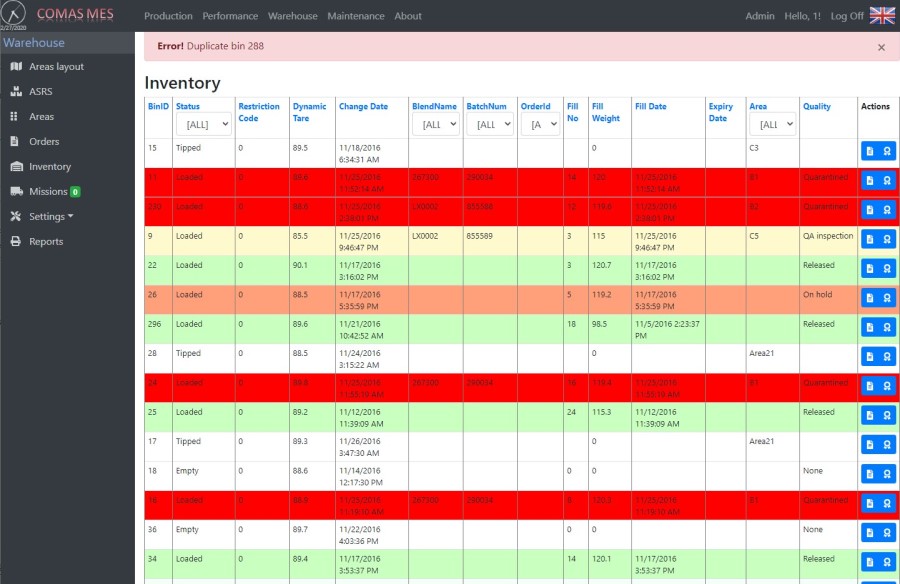Image resolution: width=900 pixels, height=584 pixels.
Task: Click quality award icon for bin 296
Action: (887, 327)
